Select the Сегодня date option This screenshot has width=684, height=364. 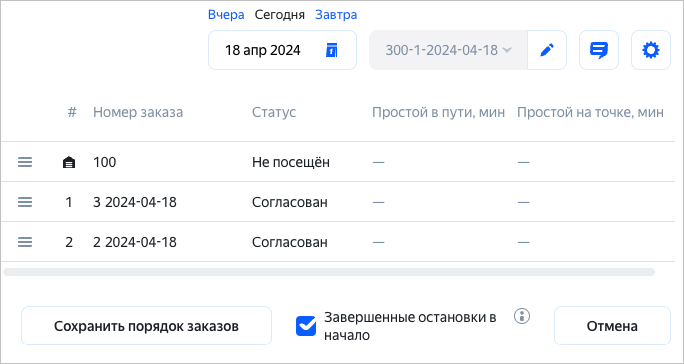[x=280, y=15]
